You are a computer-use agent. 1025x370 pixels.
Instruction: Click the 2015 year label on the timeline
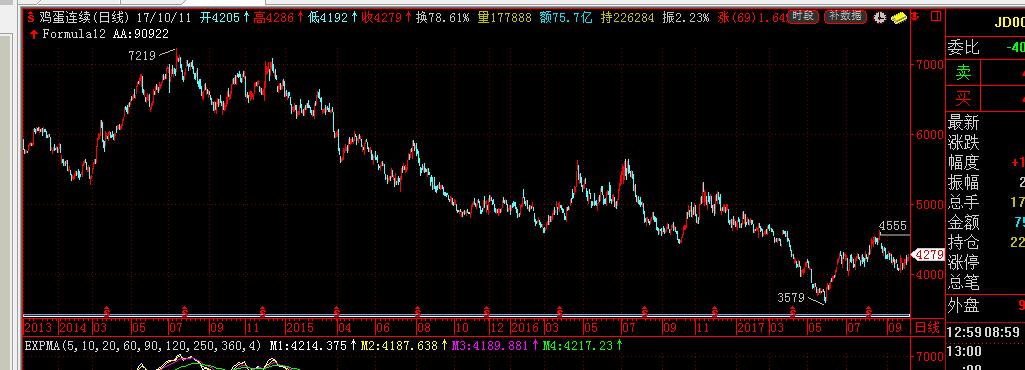(299, 327)
